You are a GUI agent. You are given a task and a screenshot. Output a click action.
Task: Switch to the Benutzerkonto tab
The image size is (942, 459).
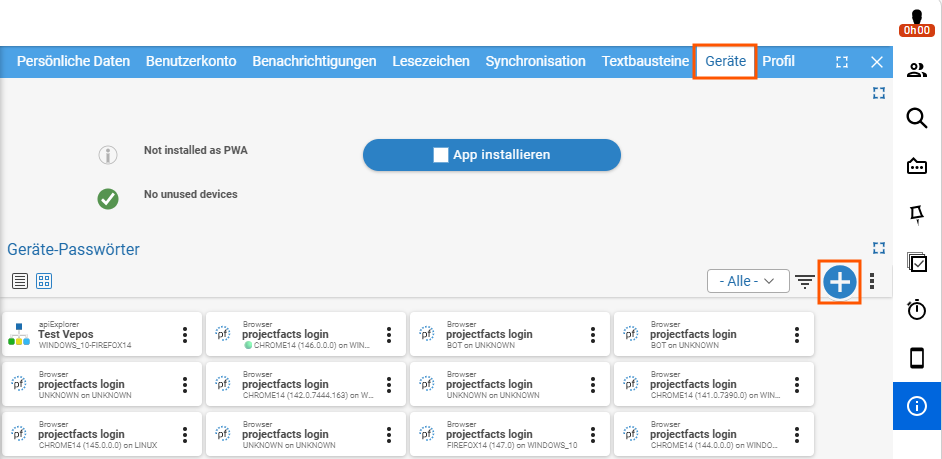click(191, 61)
